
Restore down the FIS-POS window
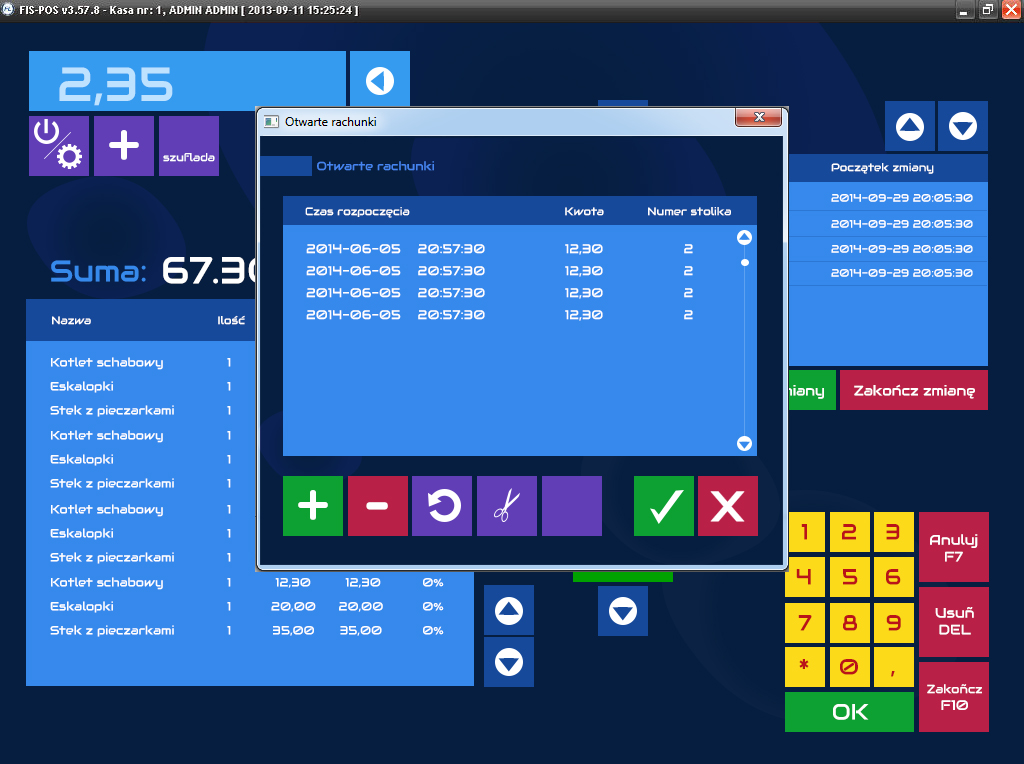point(987,10)
